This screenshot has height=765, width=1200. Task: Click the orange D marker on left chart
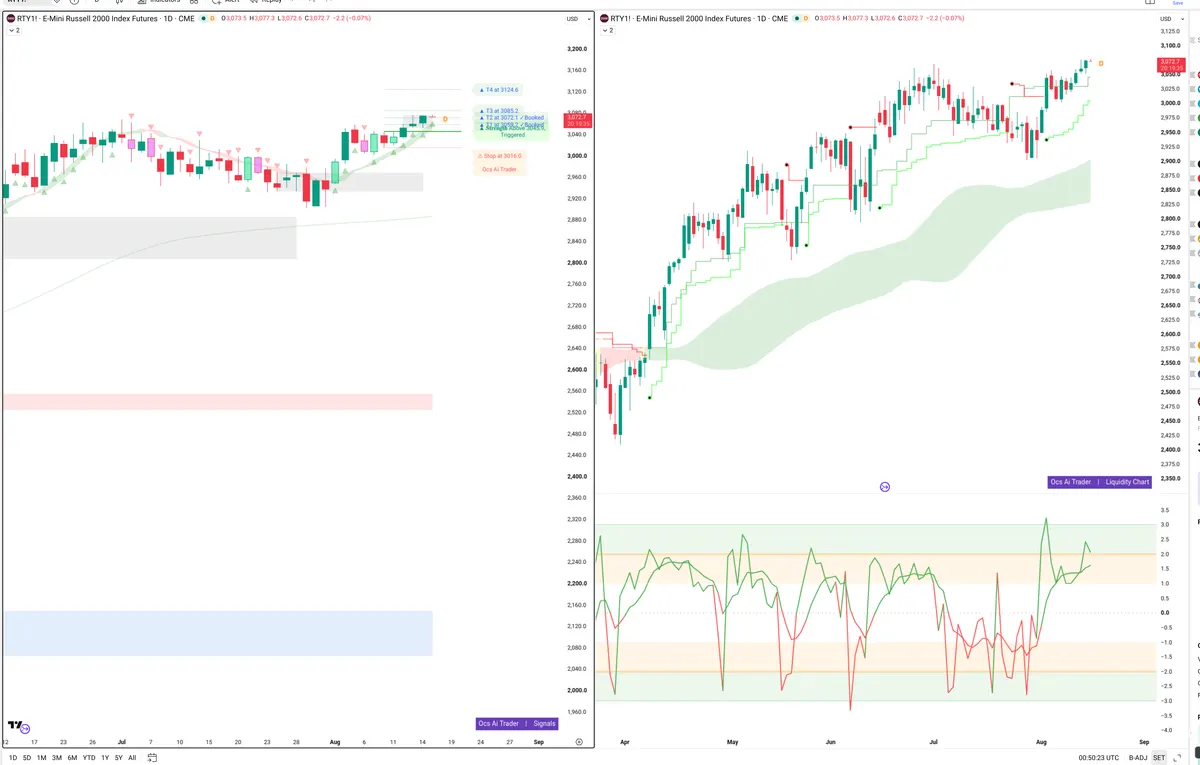[x=445, y=119]
